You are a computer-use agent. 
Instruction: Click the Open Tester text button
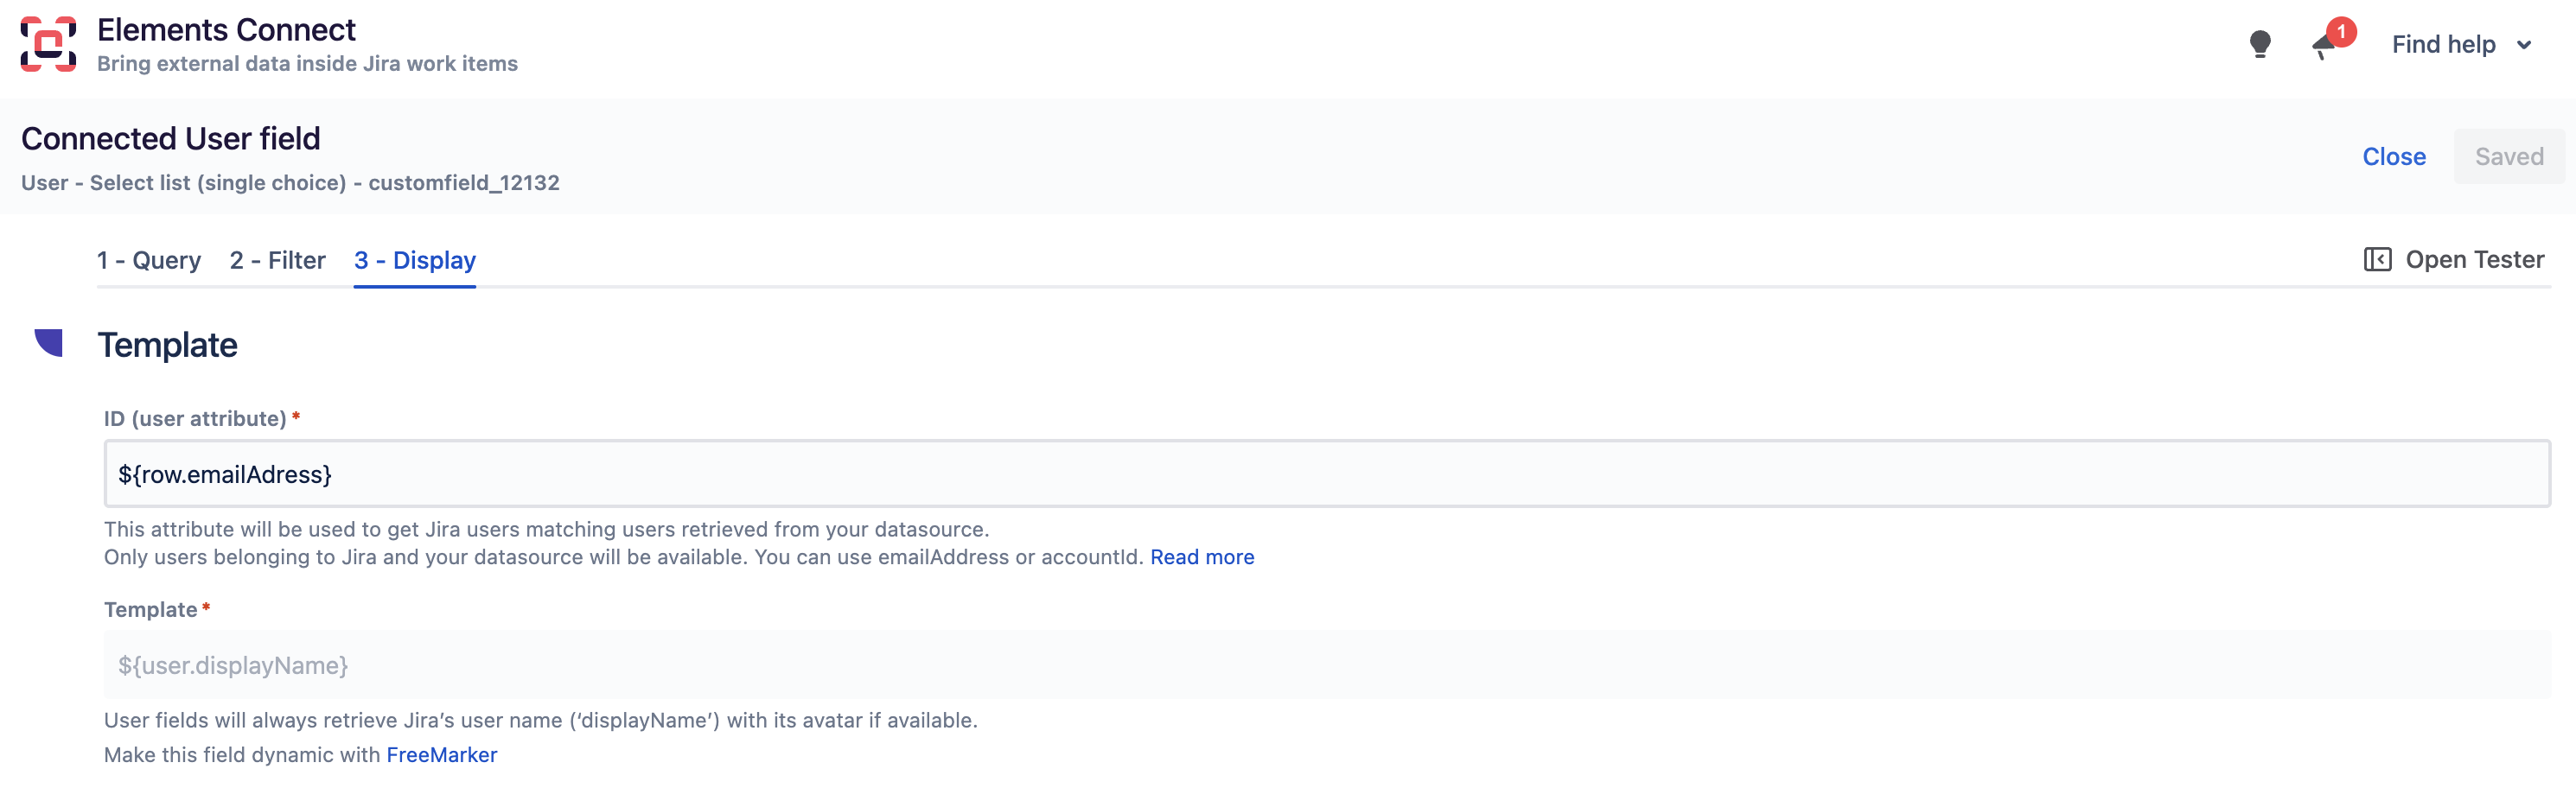point(2474,260)
